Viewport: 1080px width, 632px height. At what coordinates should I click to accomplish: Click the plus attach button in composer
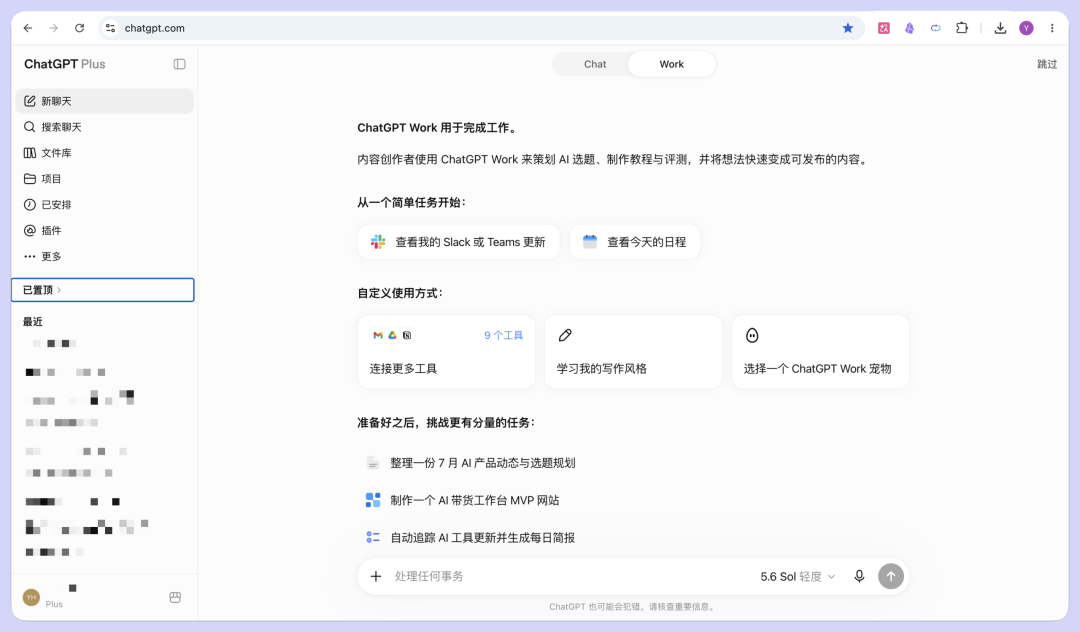pos(375,576)
